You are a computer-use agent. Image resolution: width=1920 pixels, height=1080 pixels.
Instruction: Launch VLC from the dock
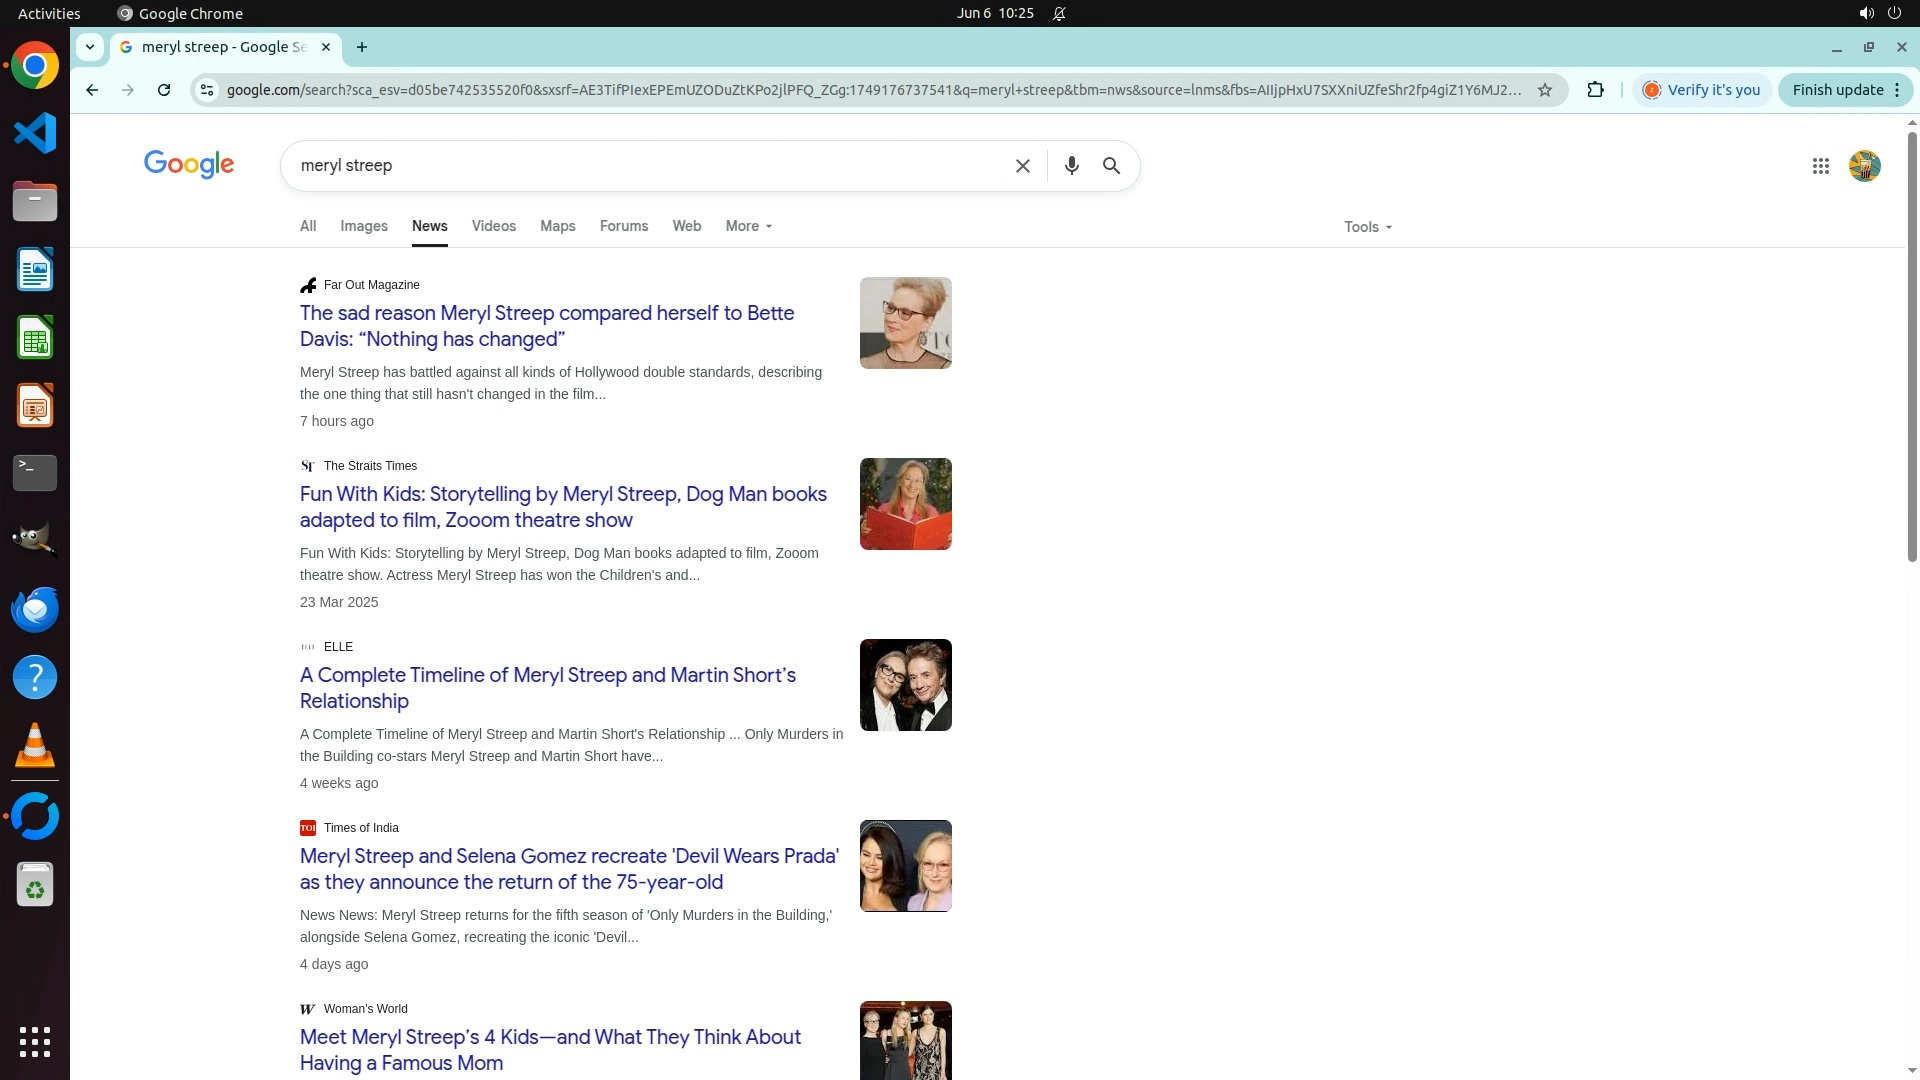35,746
